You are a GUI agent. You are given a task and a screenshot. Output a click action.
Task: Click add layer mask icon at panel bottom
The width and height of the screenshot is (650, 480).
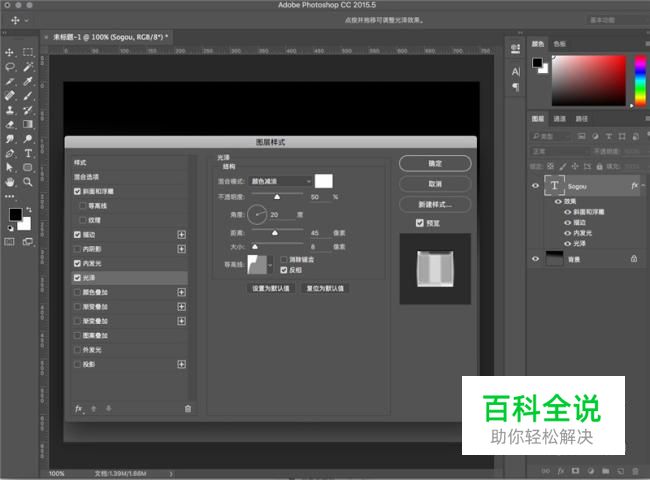click(575, 471)
